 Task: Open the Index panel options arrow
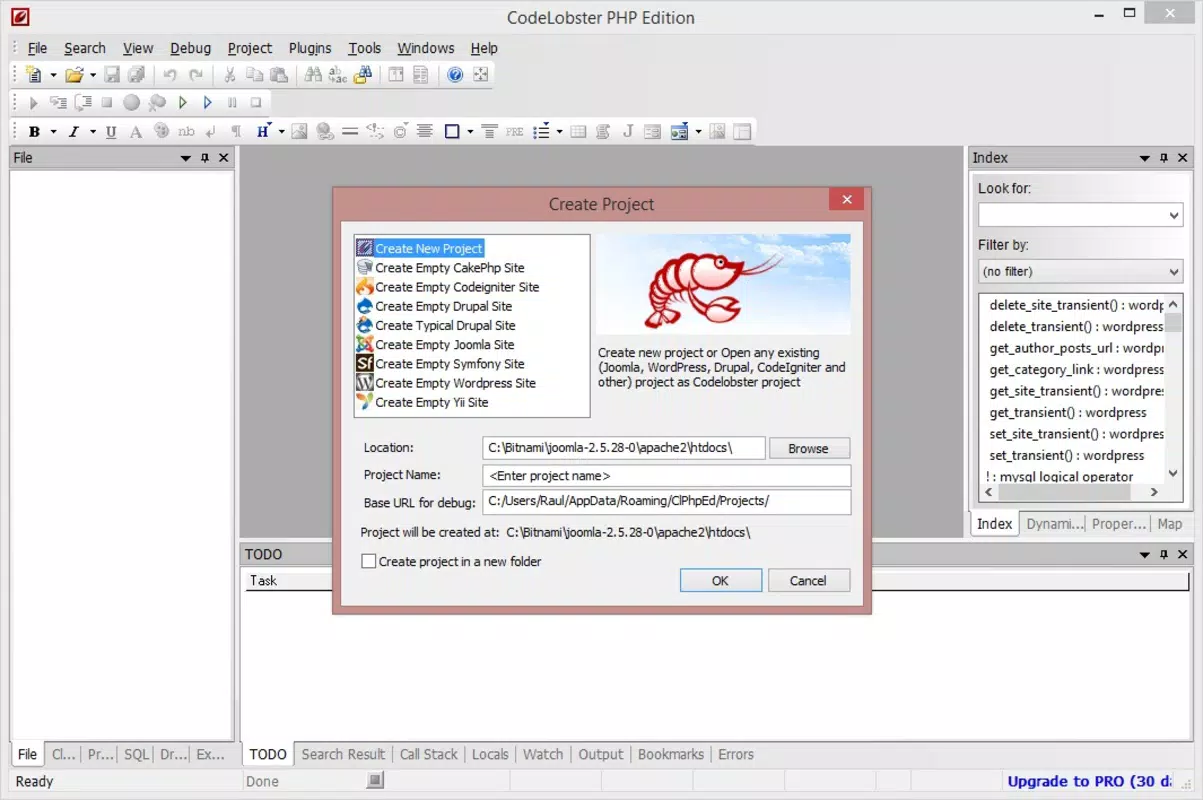[1145, 158]
